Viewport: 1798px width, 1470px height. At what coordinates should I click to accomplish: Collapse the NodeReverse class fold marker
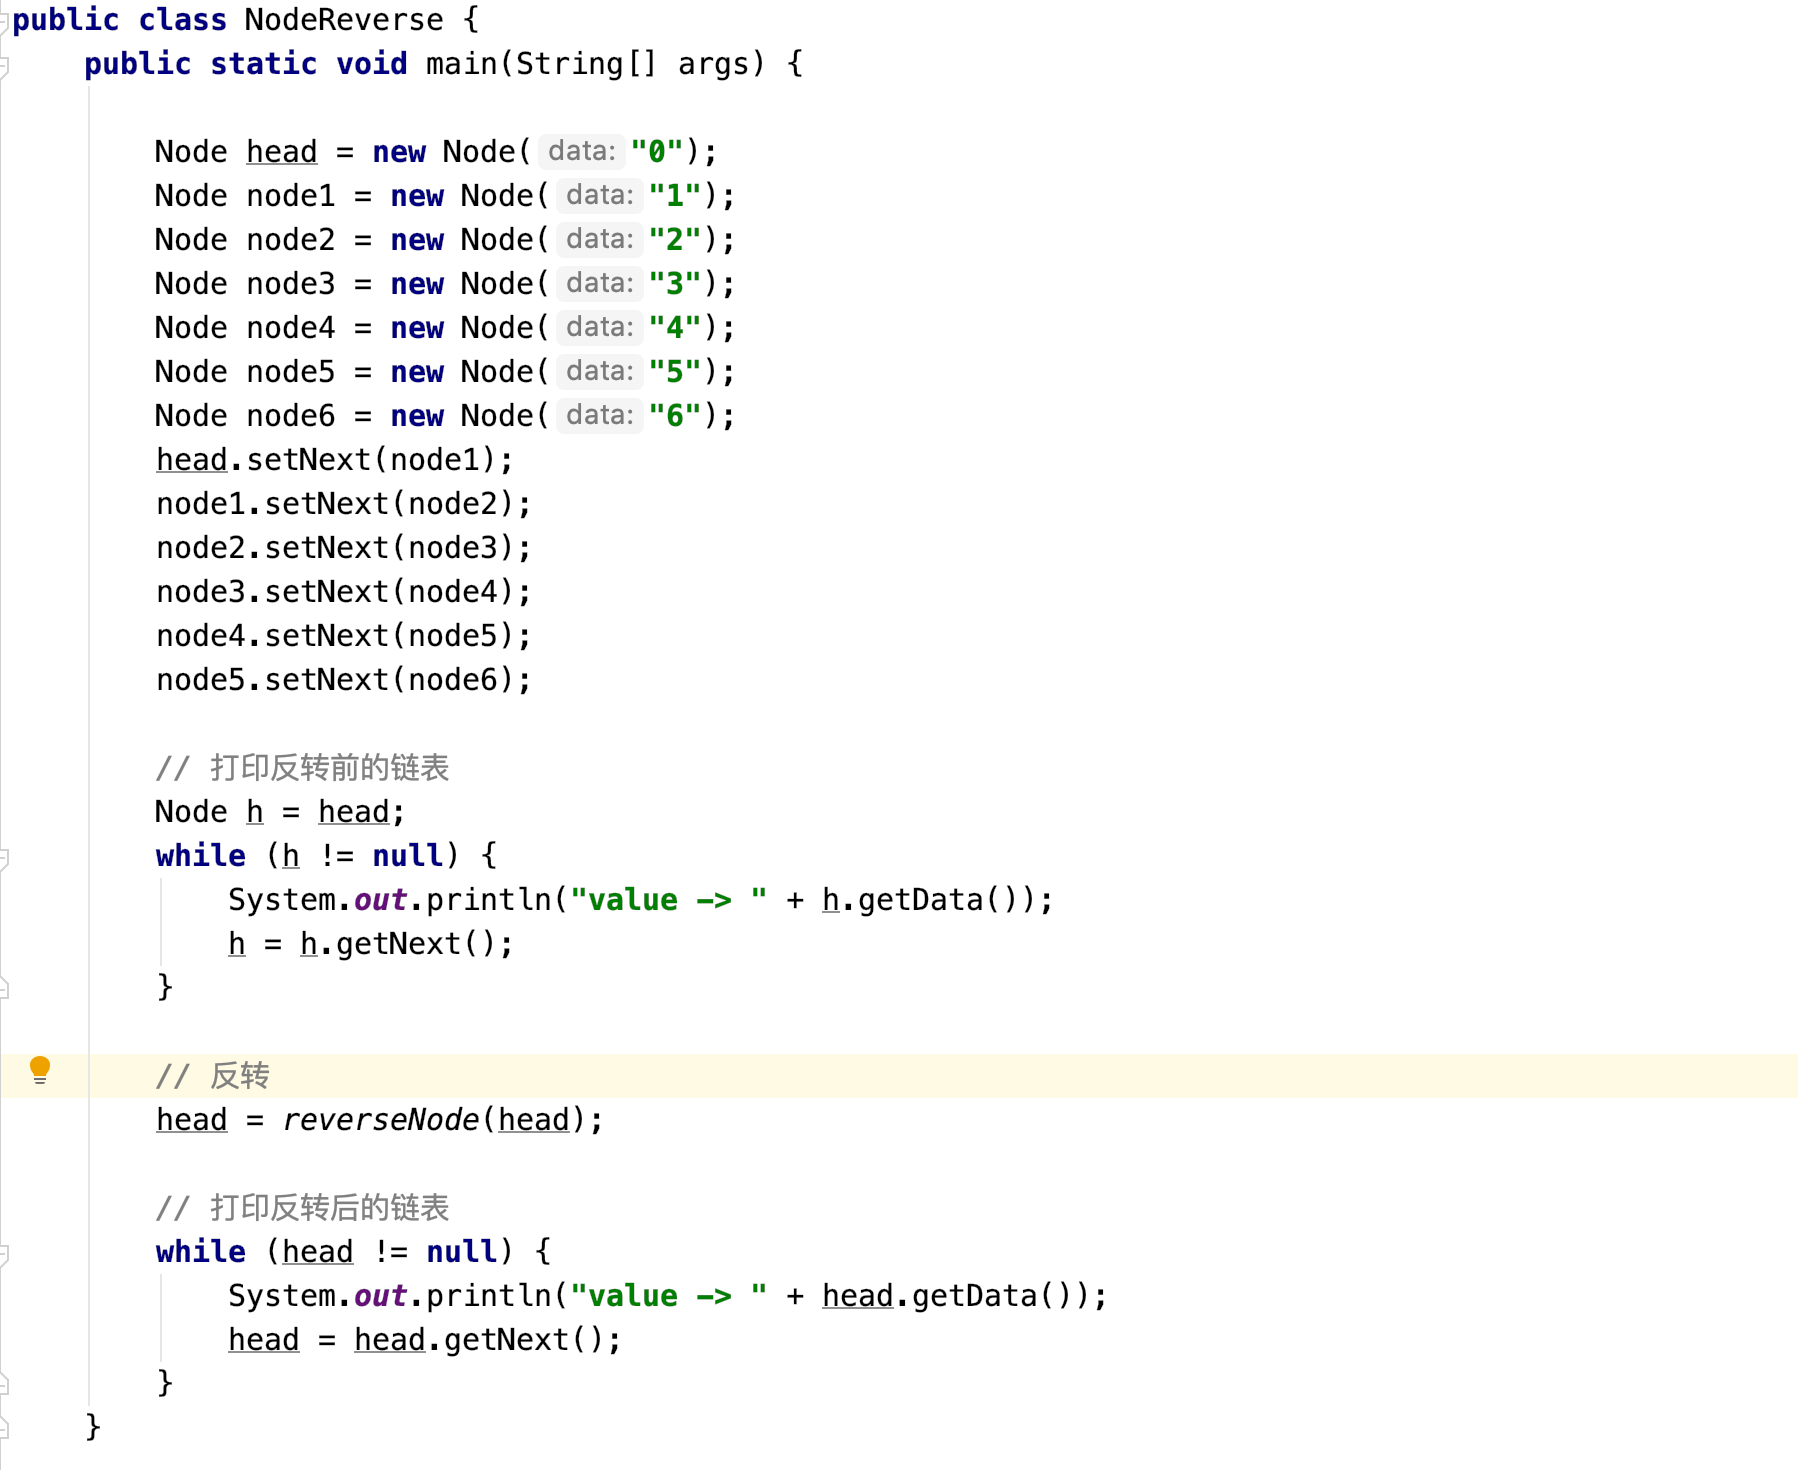4,22
